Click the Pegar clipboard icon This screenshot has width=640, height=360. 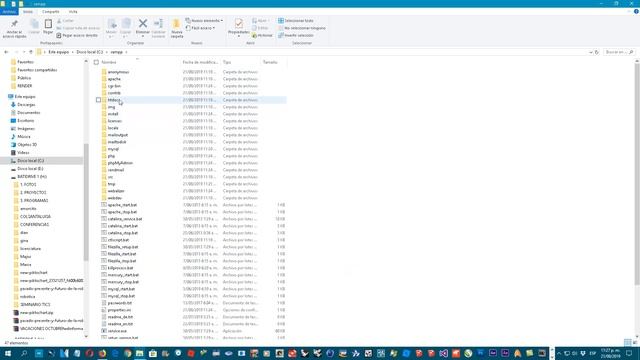coord(48,24)
